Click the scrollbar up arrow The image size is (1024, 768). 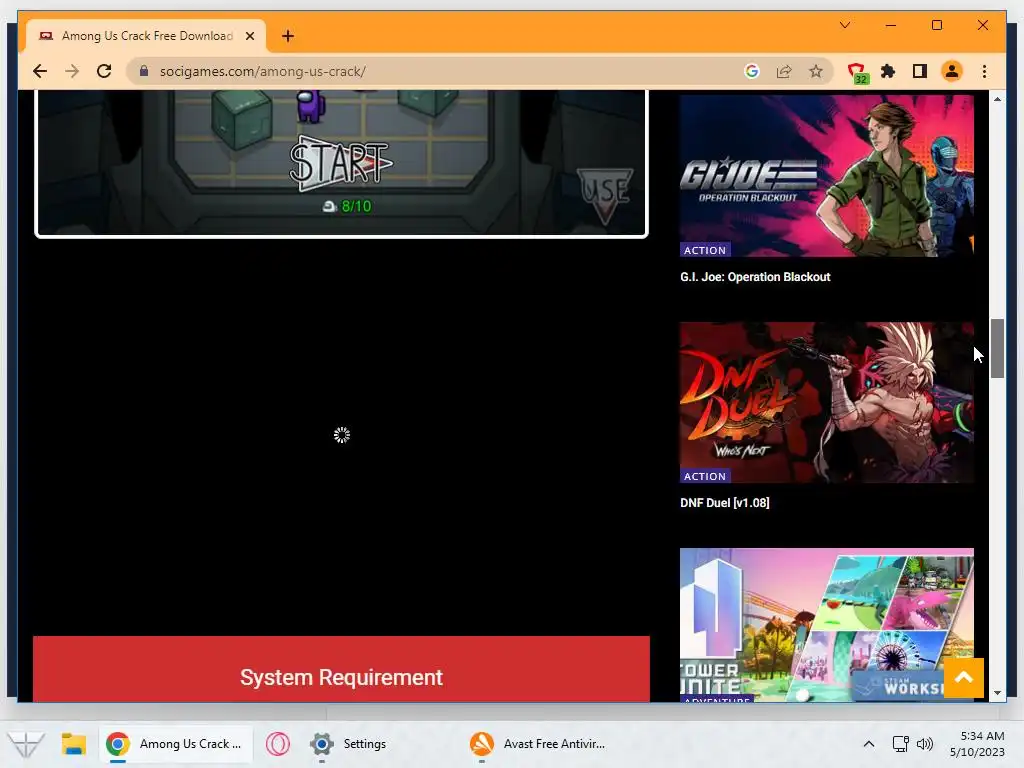(997, 99)
